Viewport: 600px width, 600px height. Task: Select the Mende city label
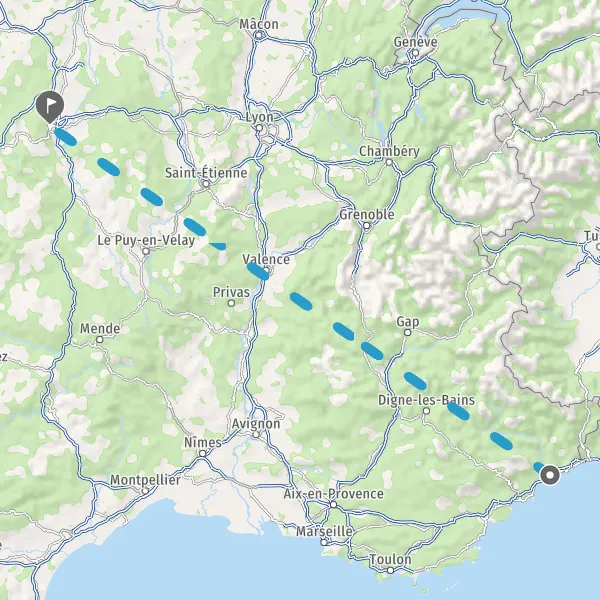tap(100, 328)
